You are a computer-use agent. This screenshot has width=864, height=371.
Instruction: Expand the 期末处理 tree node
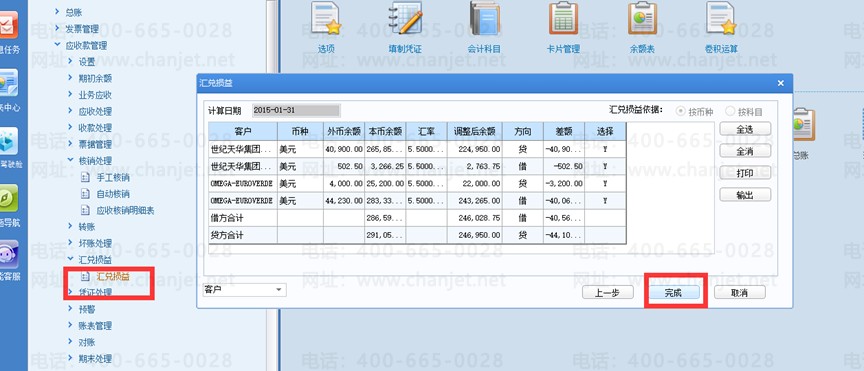pyautogui.click(x=71, y=358)
